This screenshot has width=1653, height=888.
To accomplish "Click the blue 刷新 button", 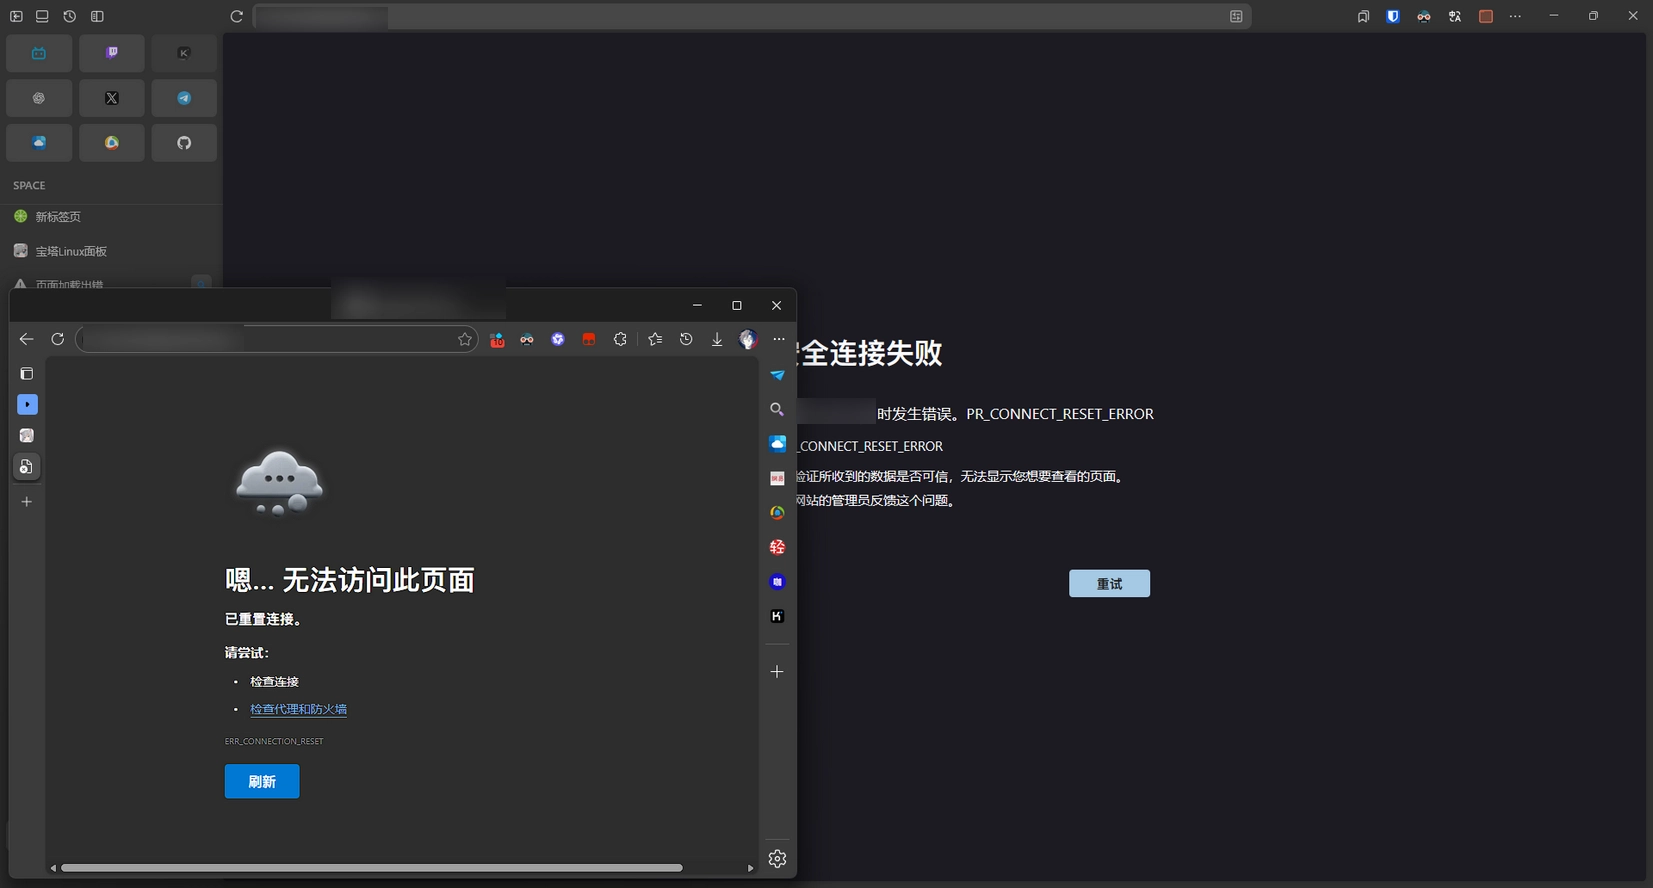I will pyautogui.click(x=262, y=781).
